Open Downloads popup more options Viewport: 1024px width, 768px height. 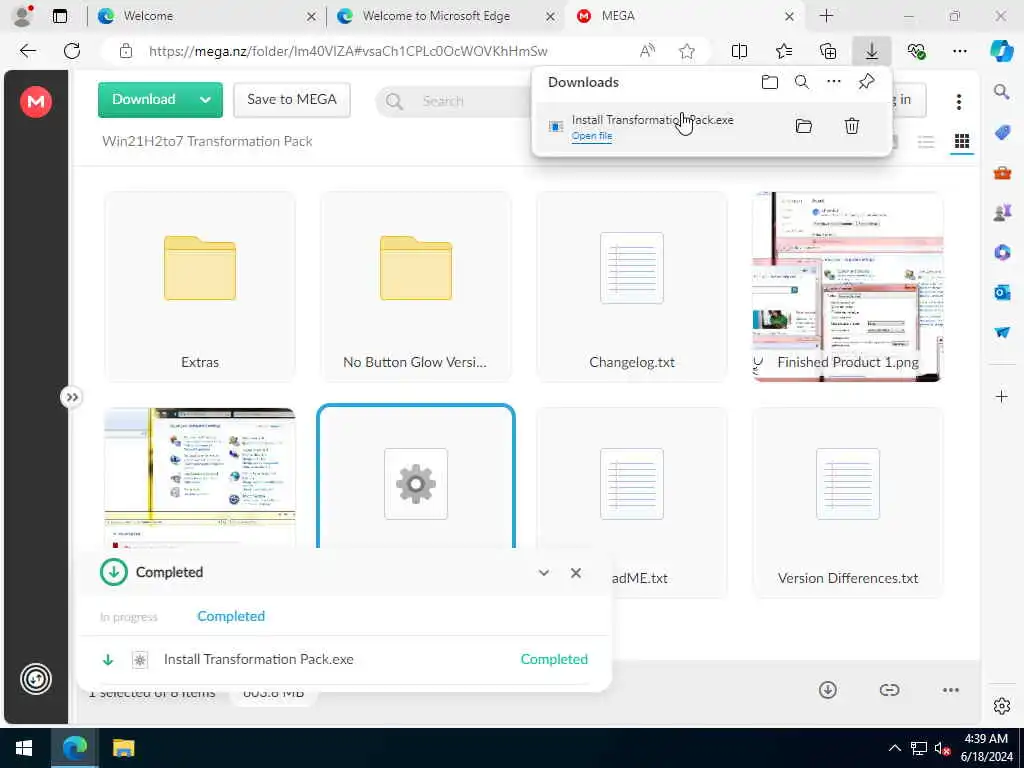(x=834, y=82)
